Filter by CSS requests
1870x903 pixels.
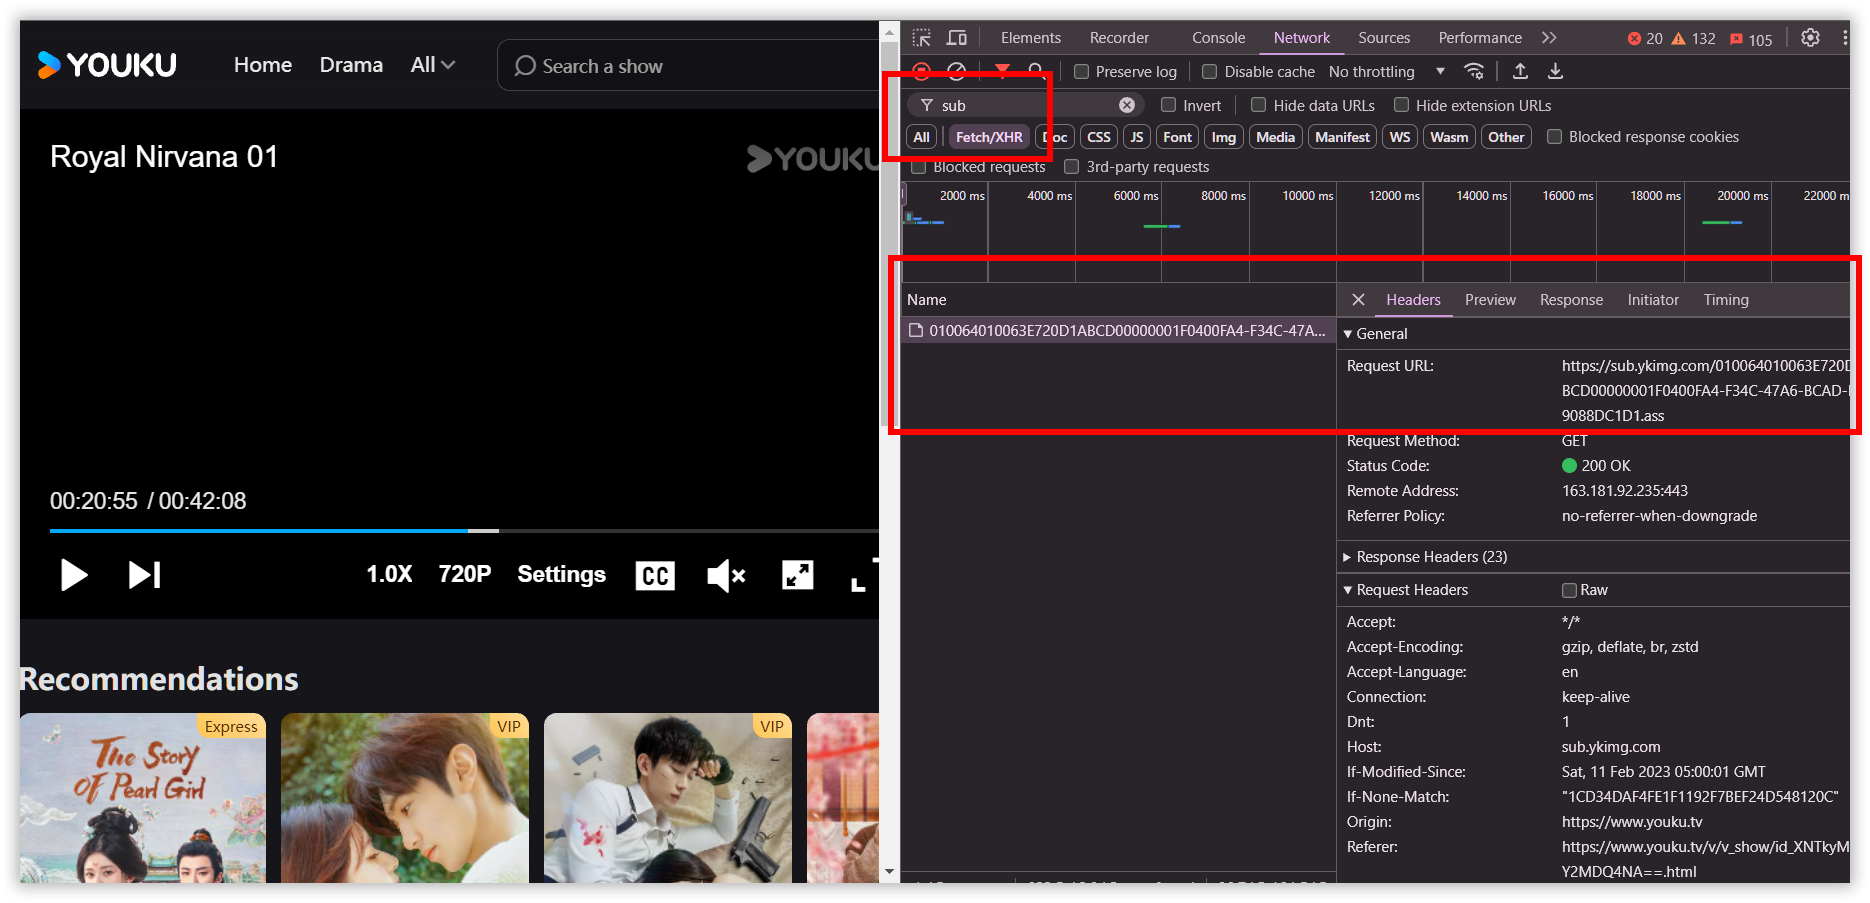(x=1098, y=137)
